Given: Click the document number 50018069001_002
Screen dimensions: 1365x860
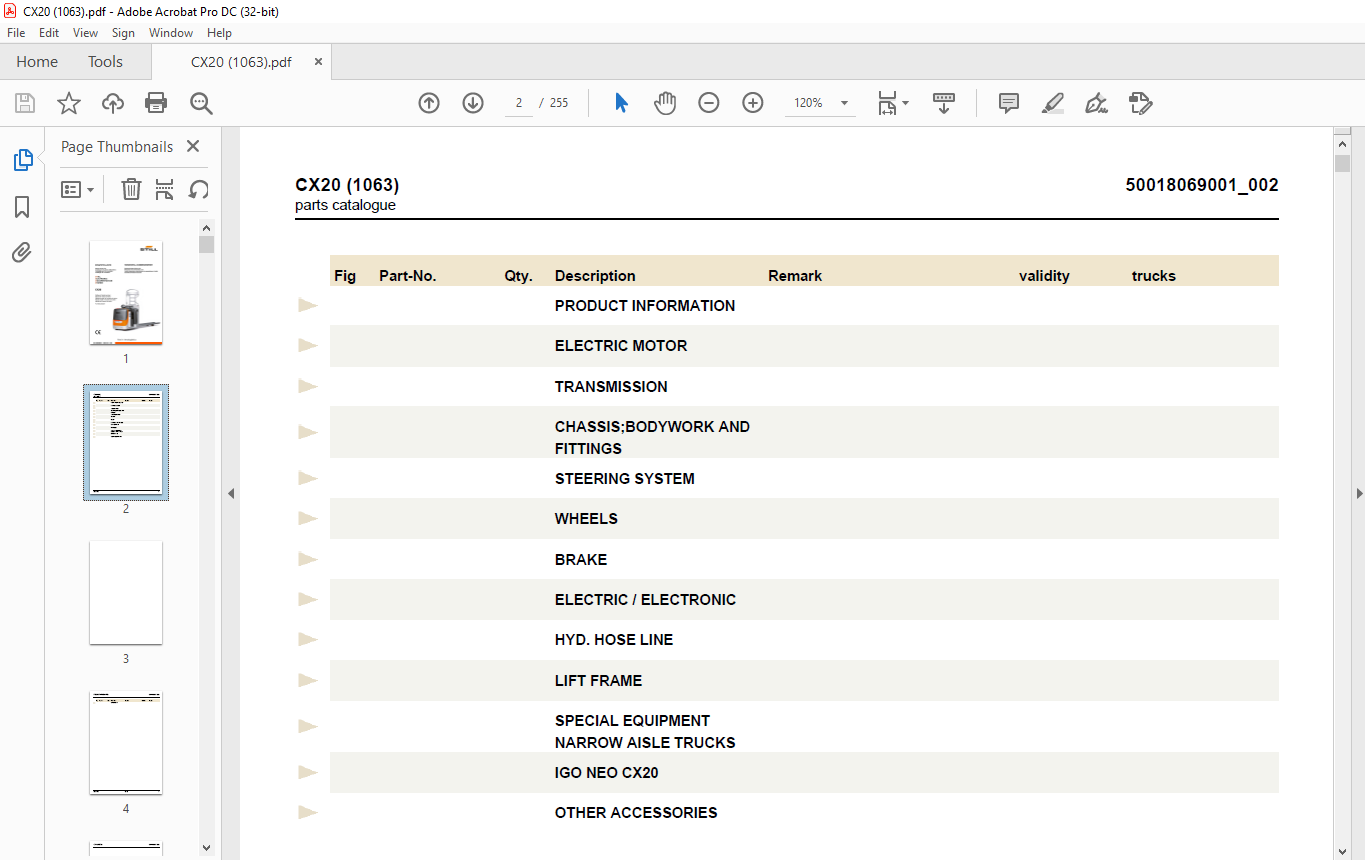Looking at the screenshot, I should click(x=1202, y=185).
